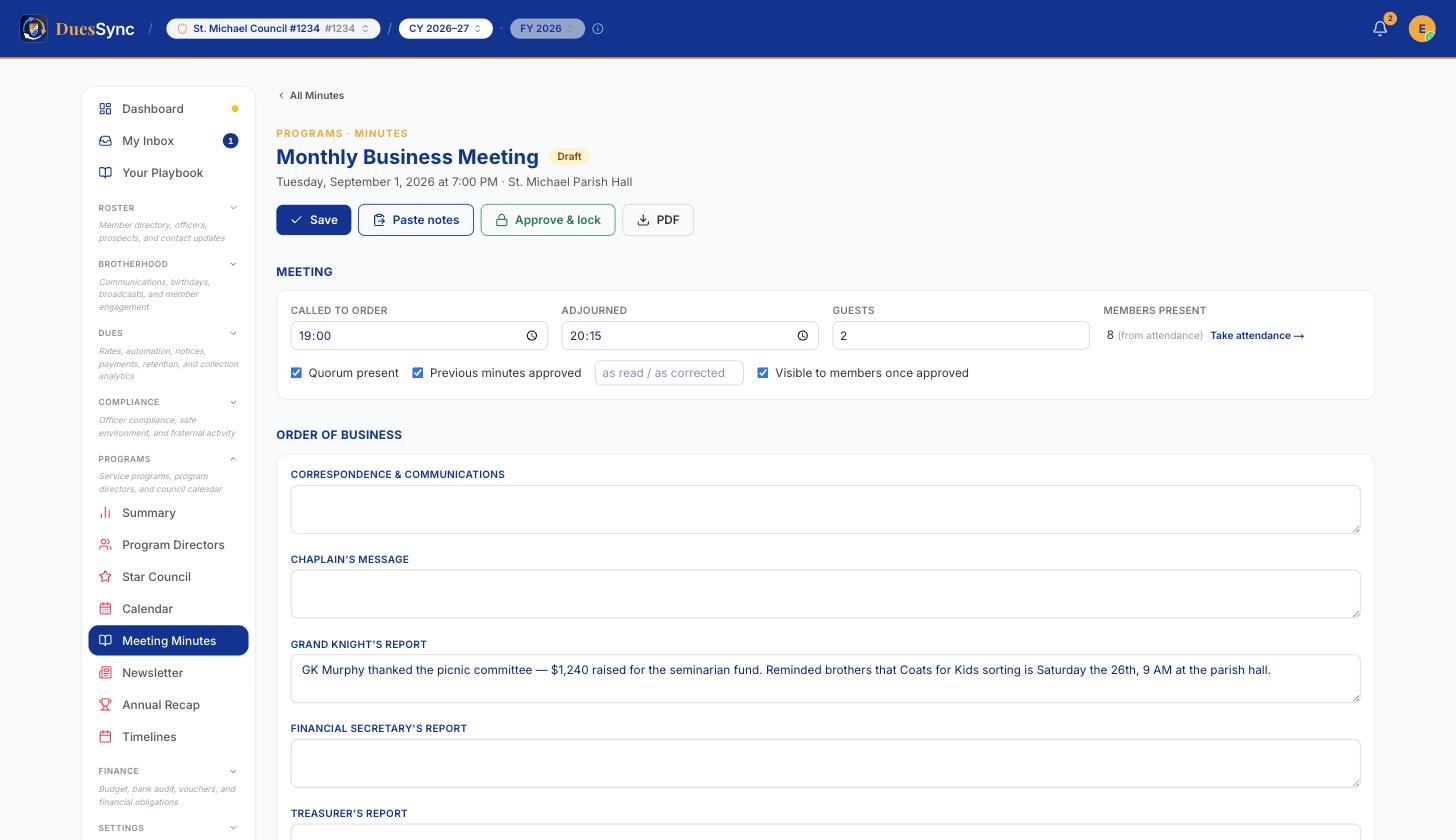Click the inbox unread count badge

point(230,141)
